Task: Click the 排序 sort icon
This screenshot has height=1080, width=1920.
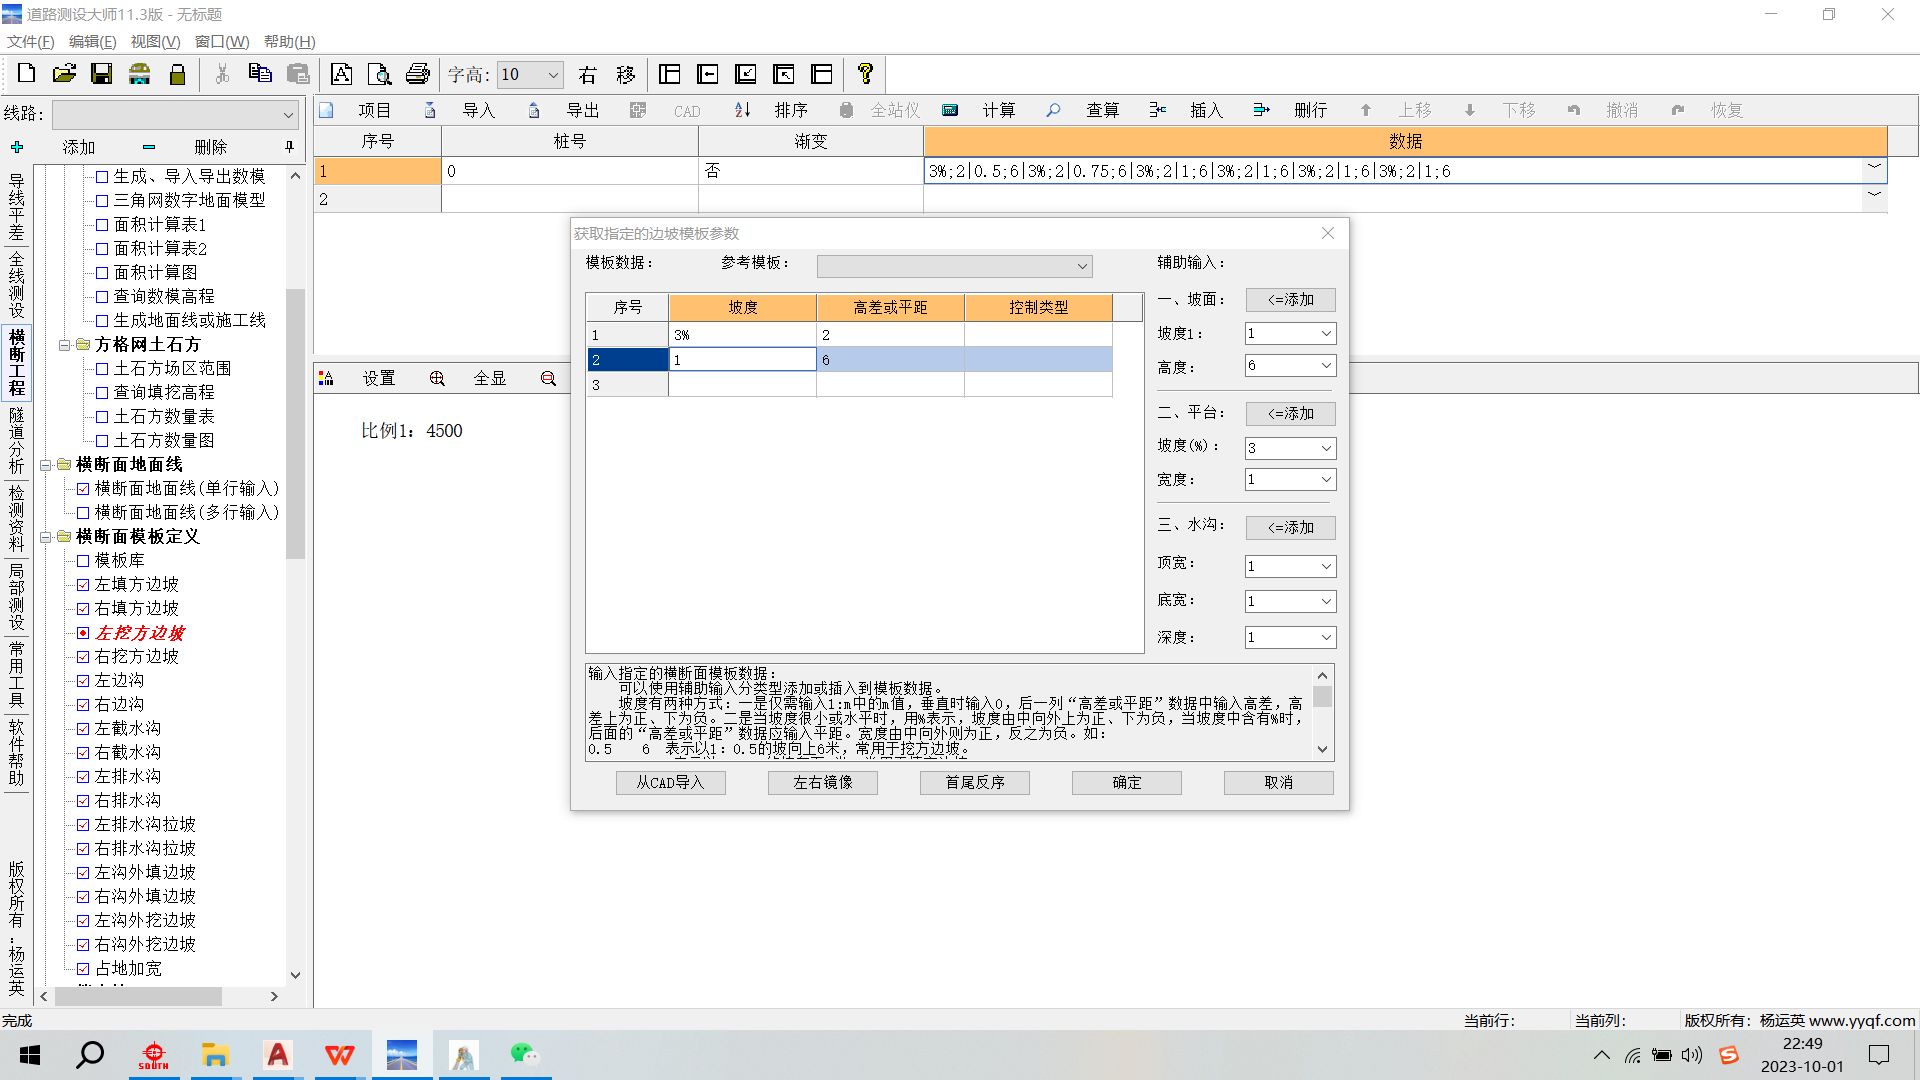Action: (742, 110)
